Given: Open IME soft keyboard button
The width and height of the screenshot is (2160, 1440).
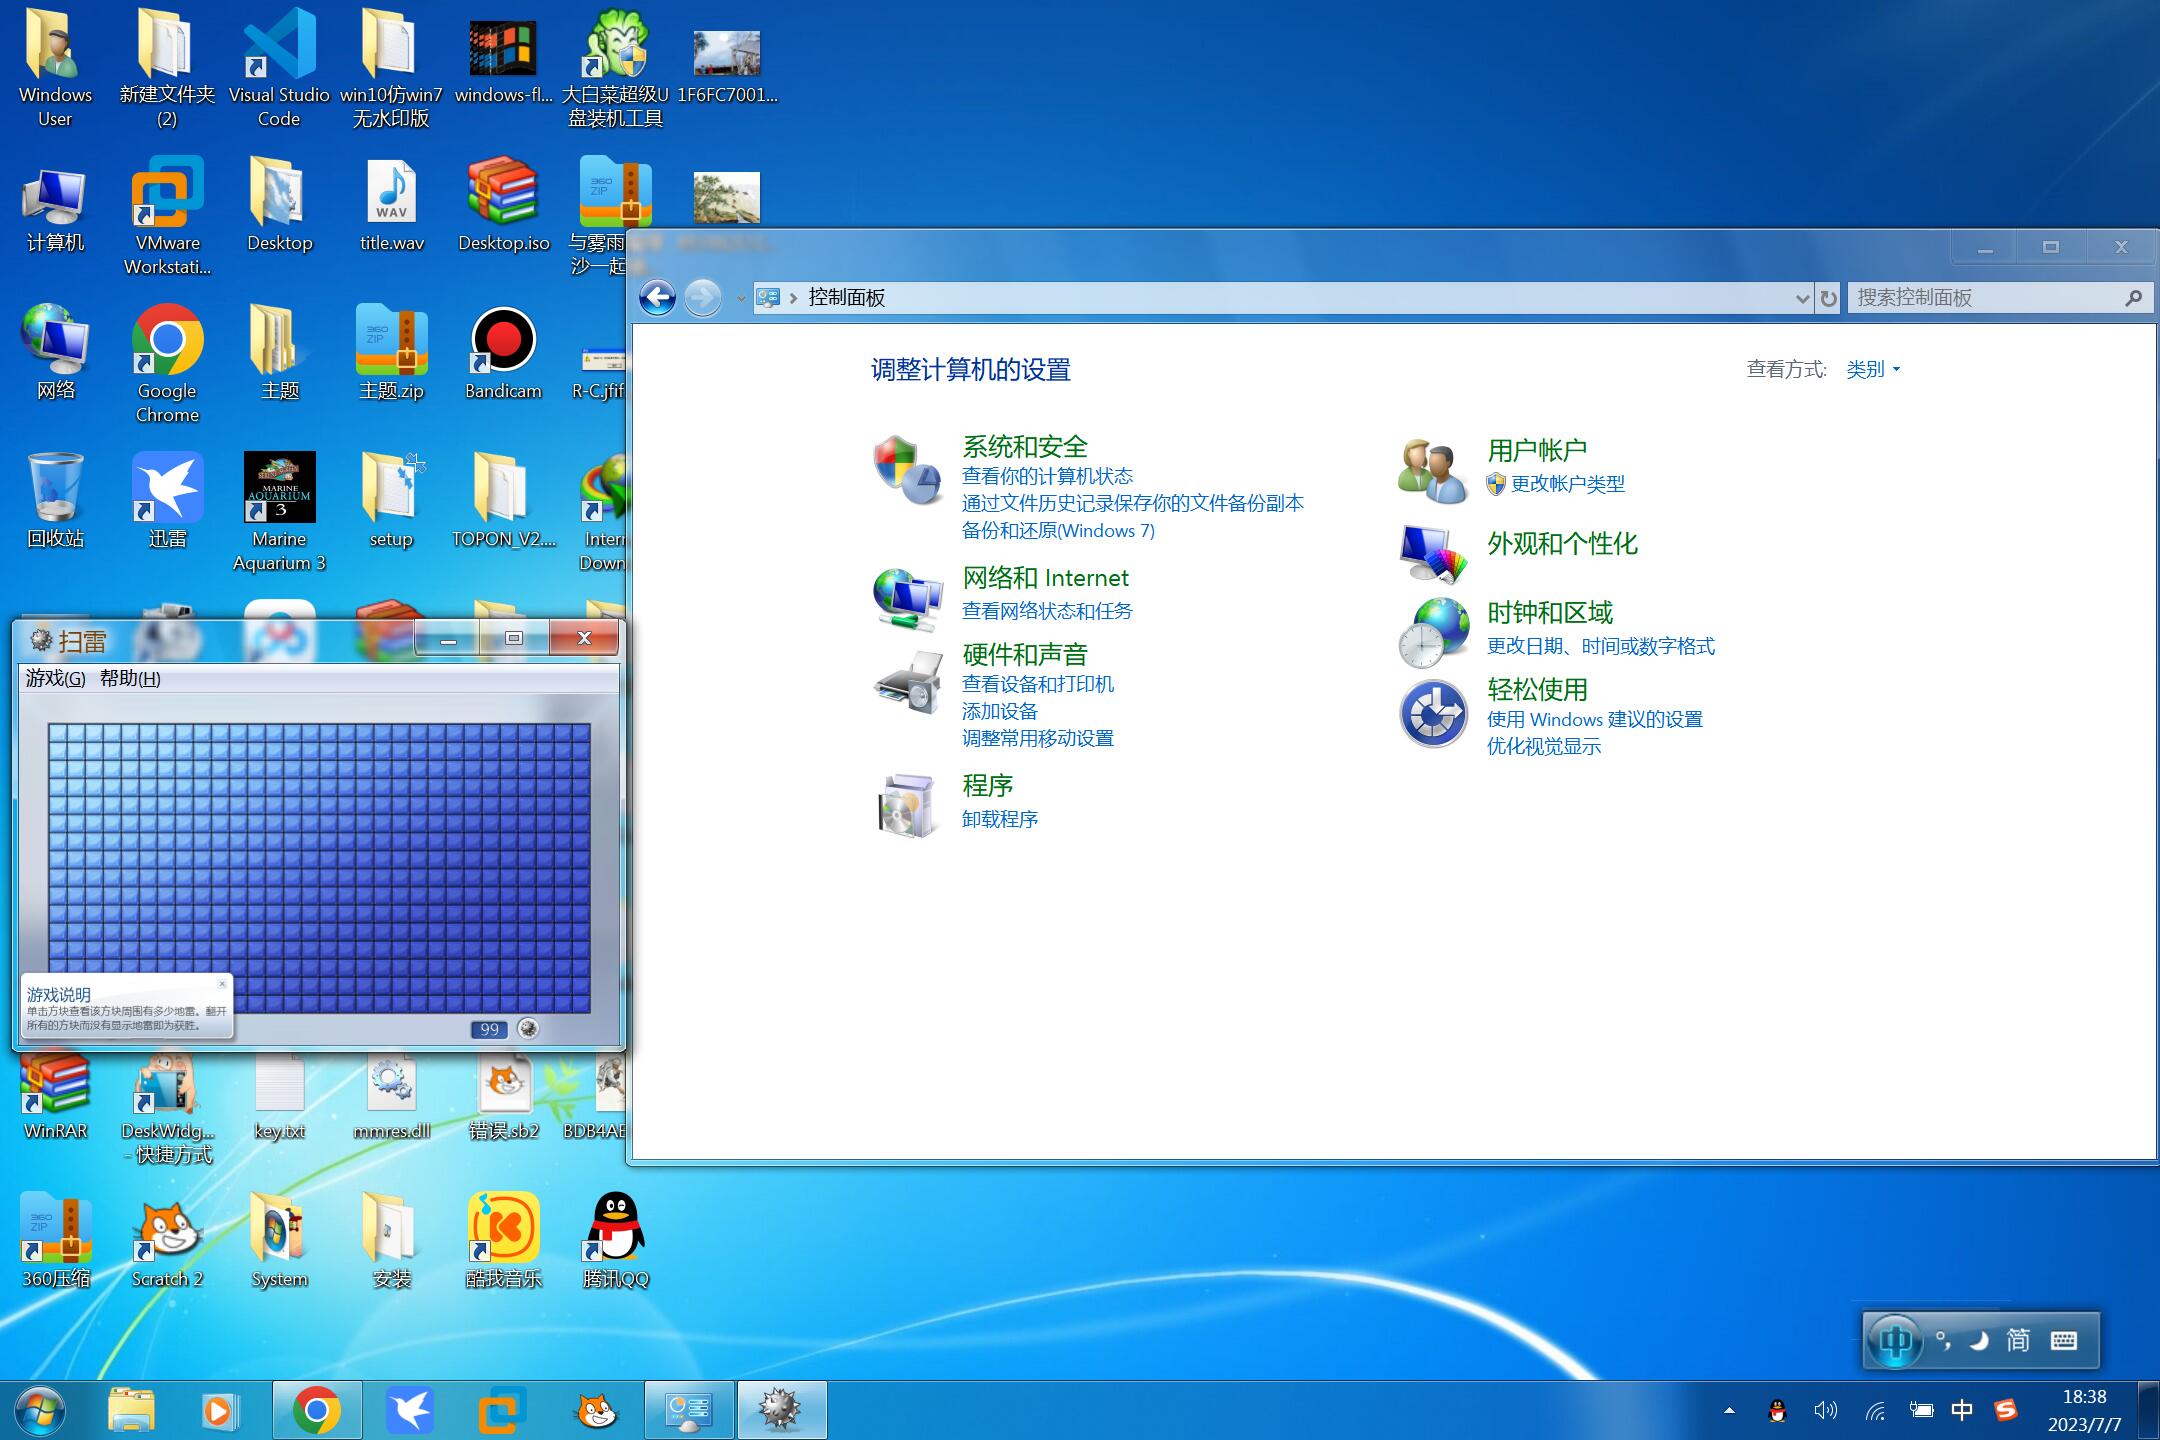Looking at the screenshot, I should 2063,1340.
